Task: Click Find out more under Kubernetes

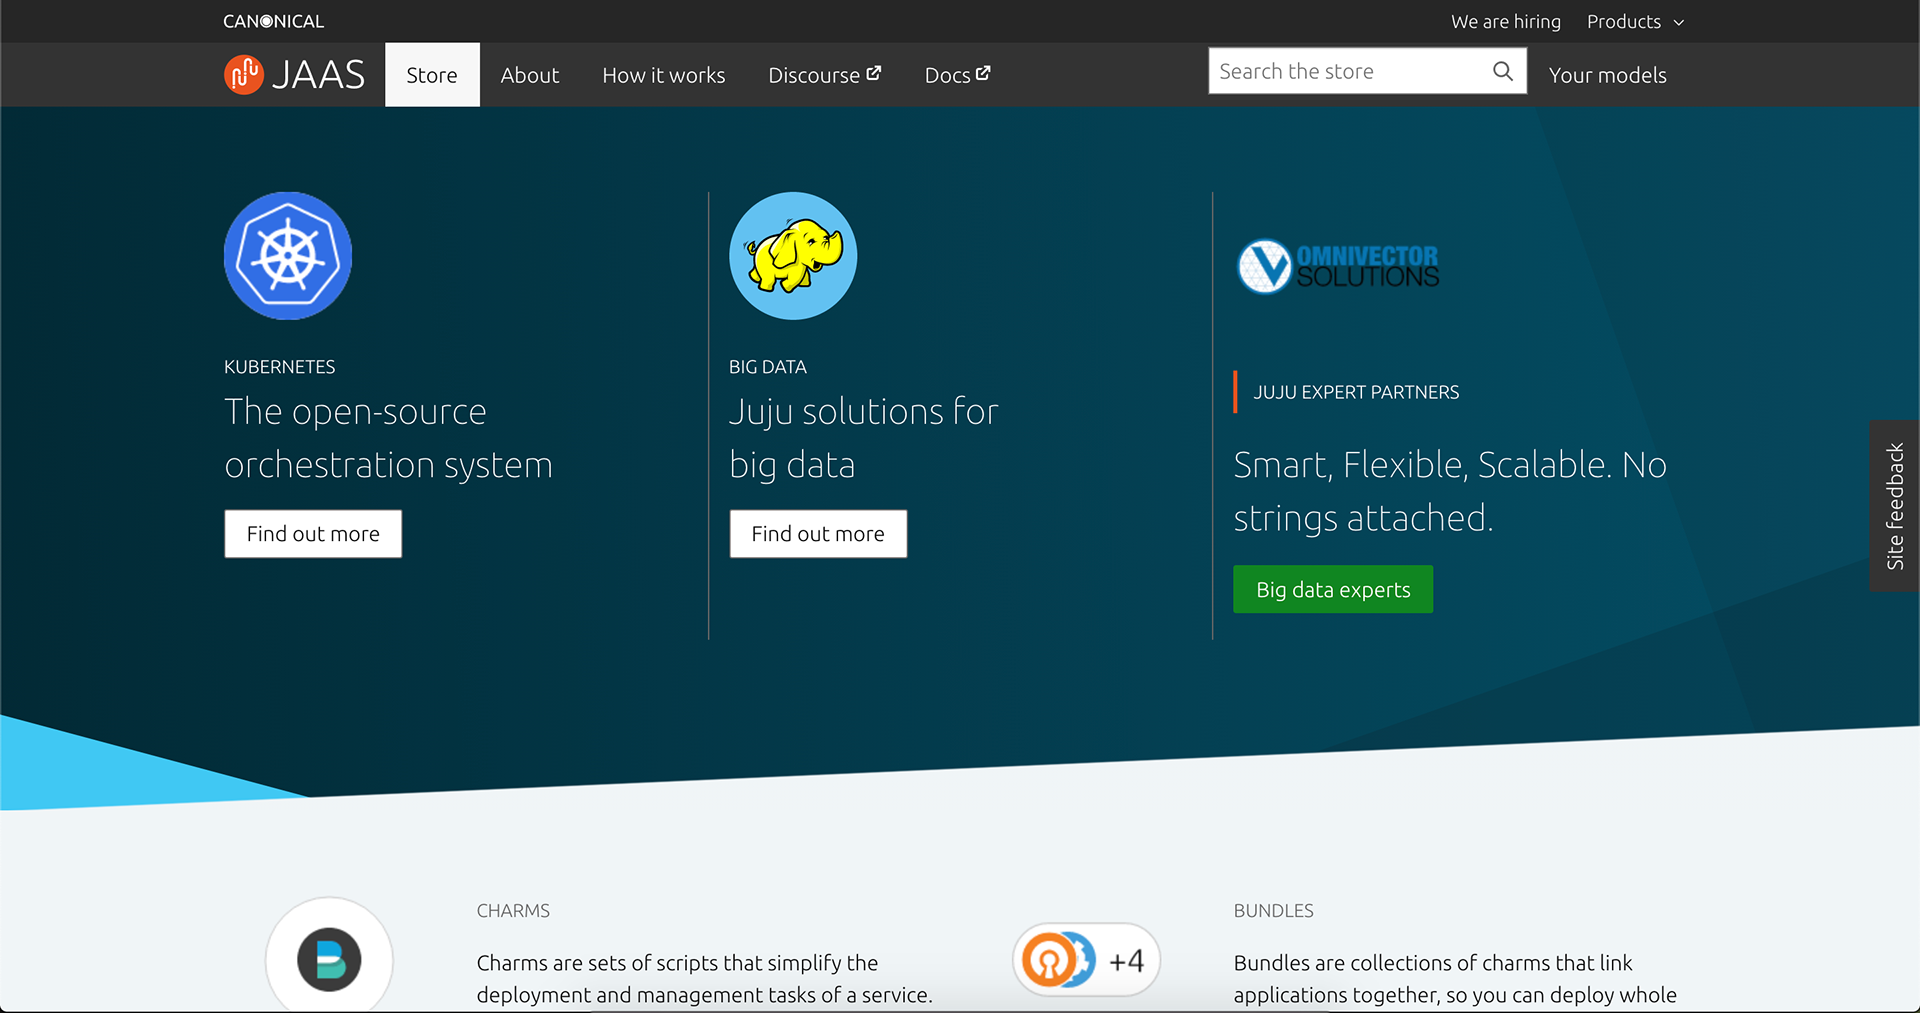Action: [313, 534]
